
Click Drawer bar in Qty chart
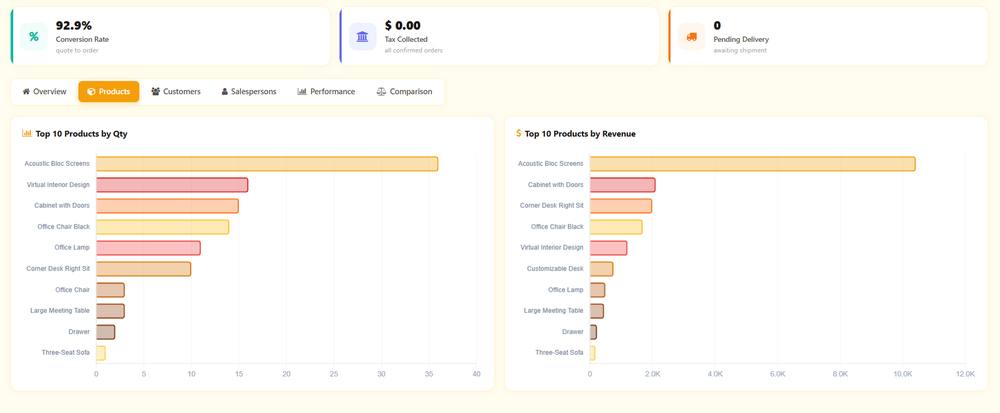click(105, 332)
